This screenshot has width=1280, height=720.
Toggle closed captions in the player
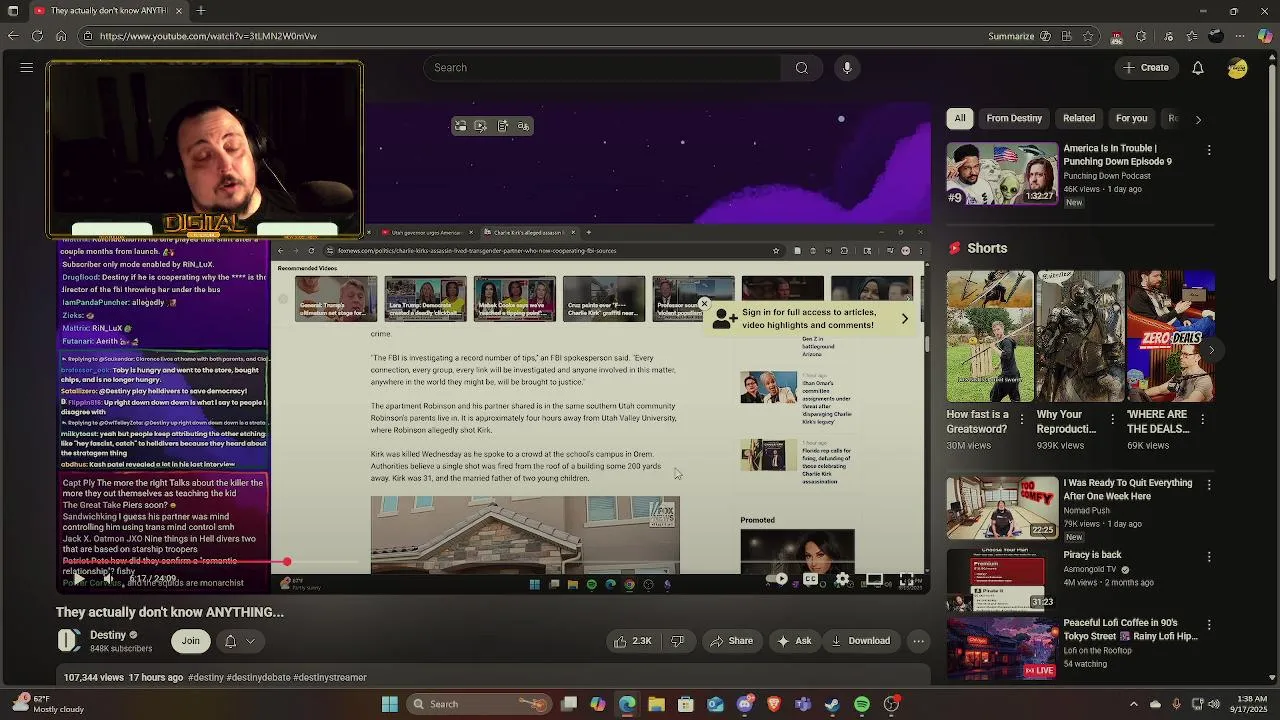[810, 579]
